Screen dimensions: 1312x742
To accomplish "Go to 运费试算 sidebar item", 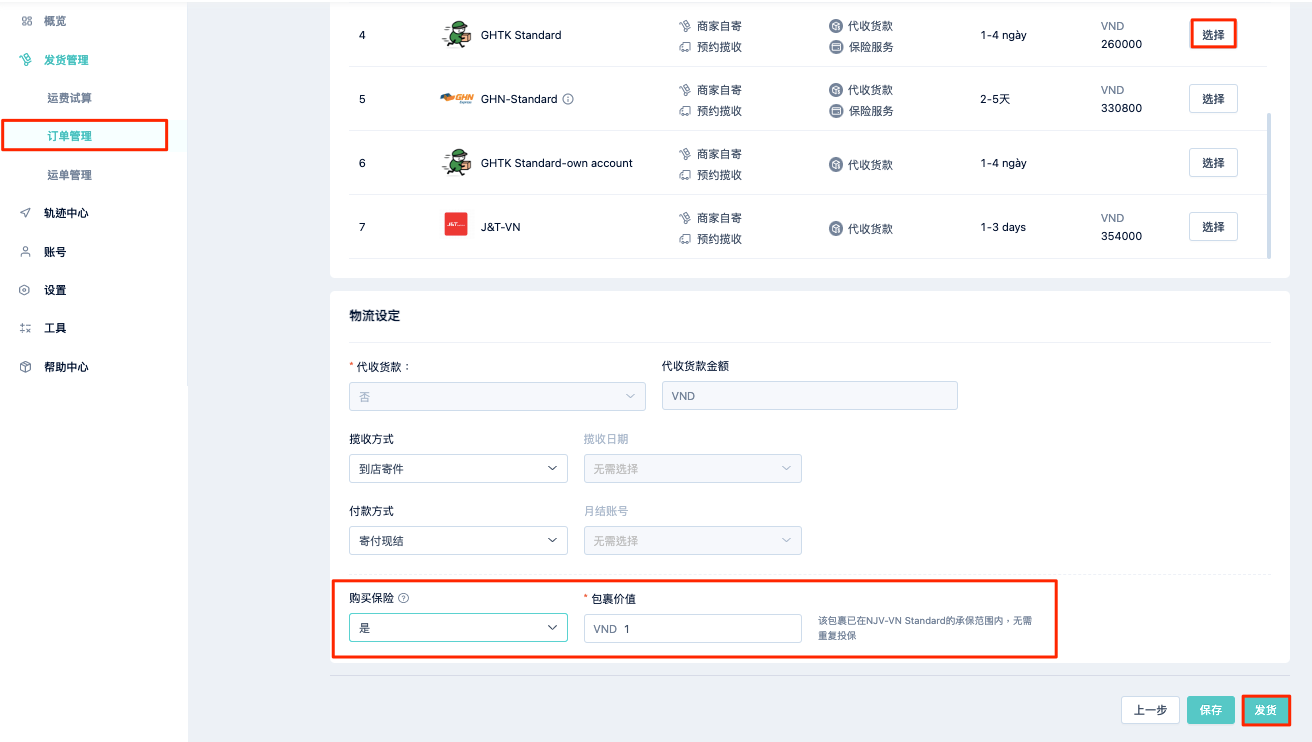I will tap(70, 98).
